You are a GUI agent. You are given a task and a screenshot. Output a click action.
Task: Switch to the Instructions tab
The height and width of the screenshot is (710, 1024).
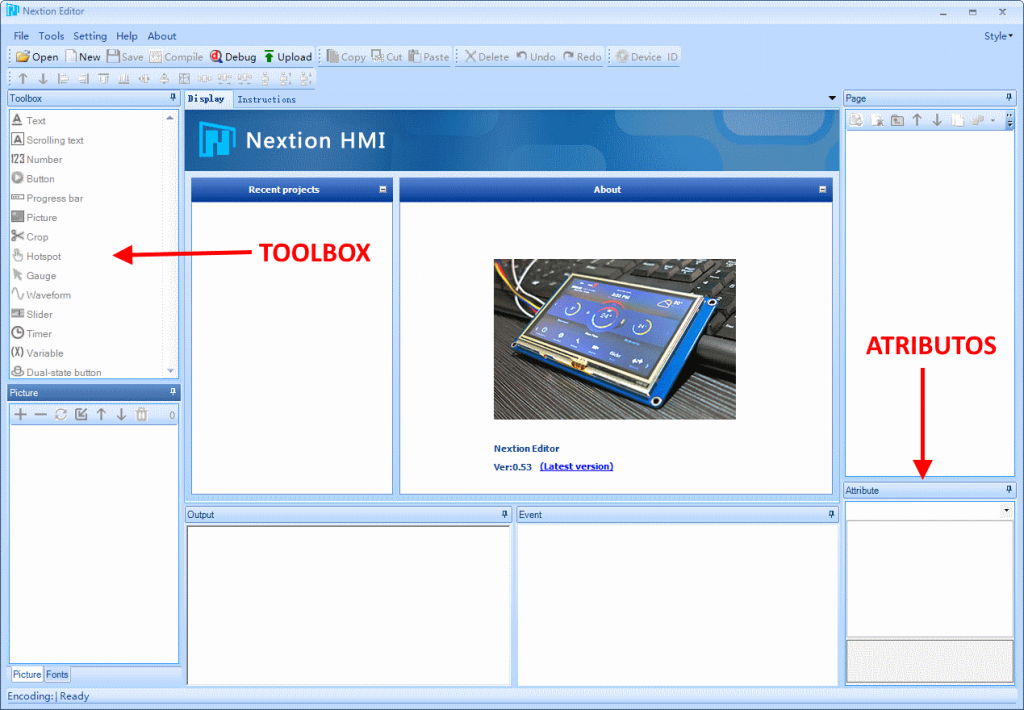tap(266, 99)
